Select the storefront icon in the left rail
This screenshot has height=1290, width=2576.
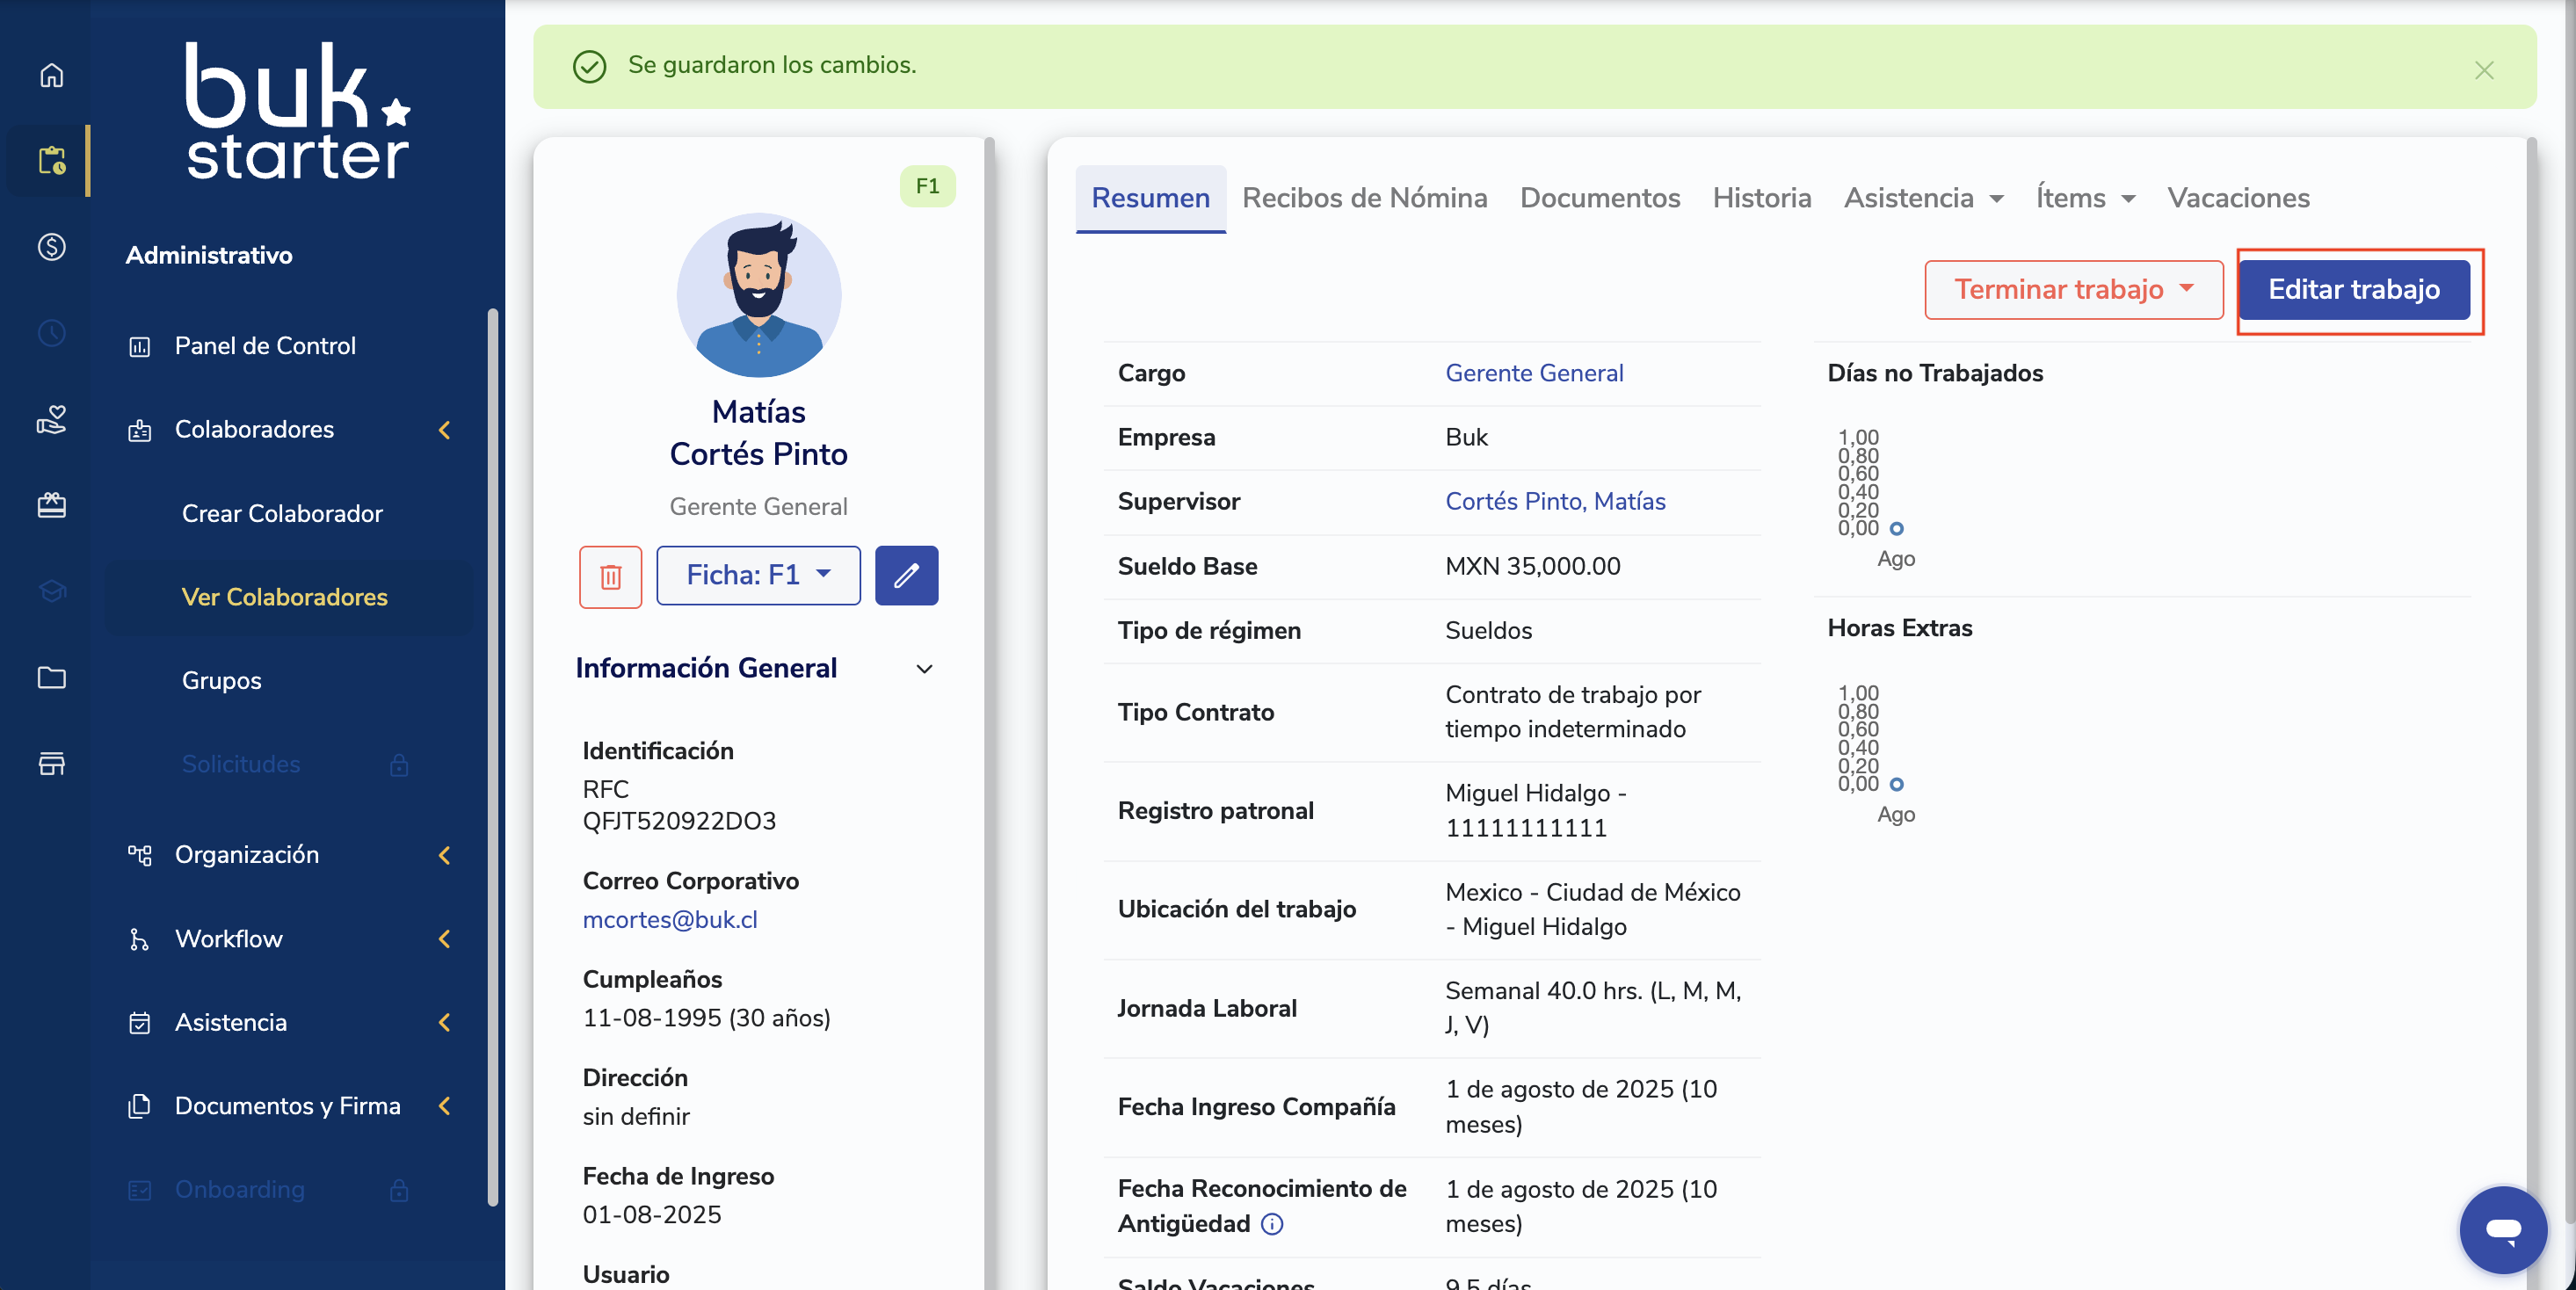51,764
